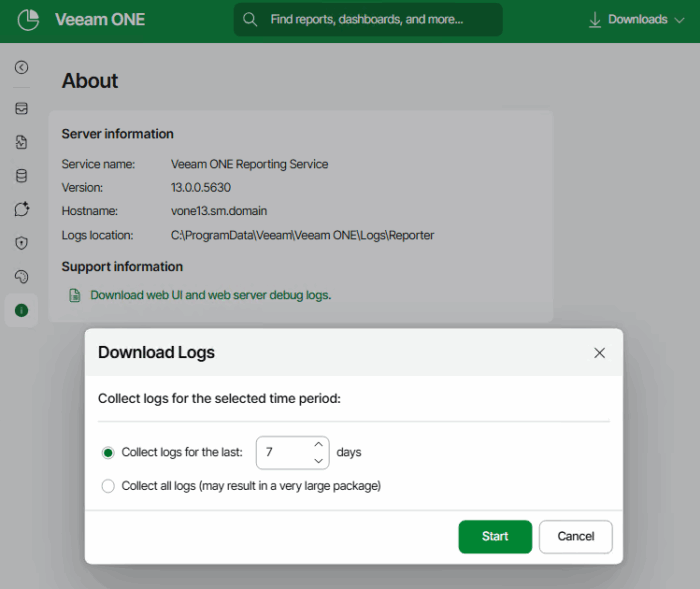This screenshot has width=700, height=589.
Task: Open the shield security sidebar icon
Action: [21, 243]
